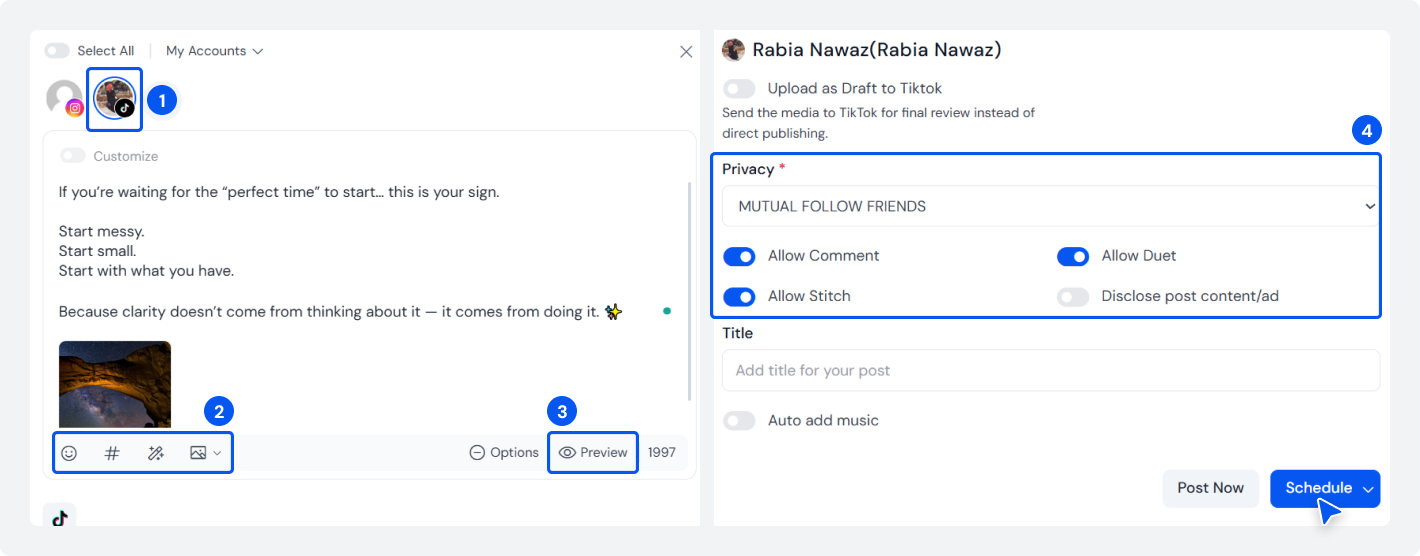
Task: Select the Instagram account avatar
Action: (x=65, y=98)
